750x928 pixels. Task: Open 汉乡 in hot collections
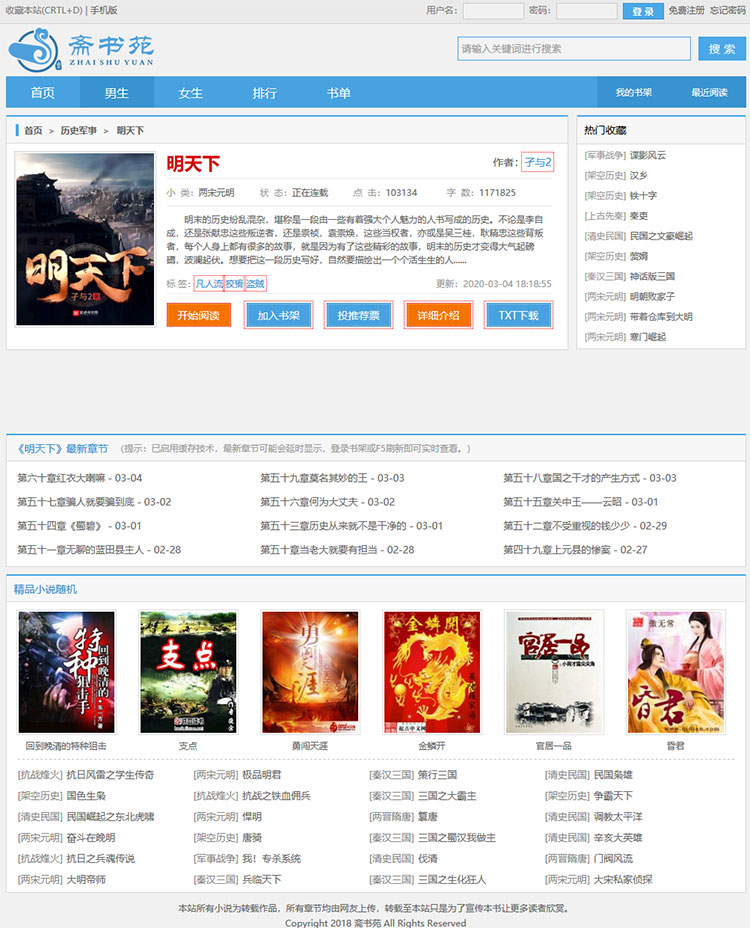[638, 175]
